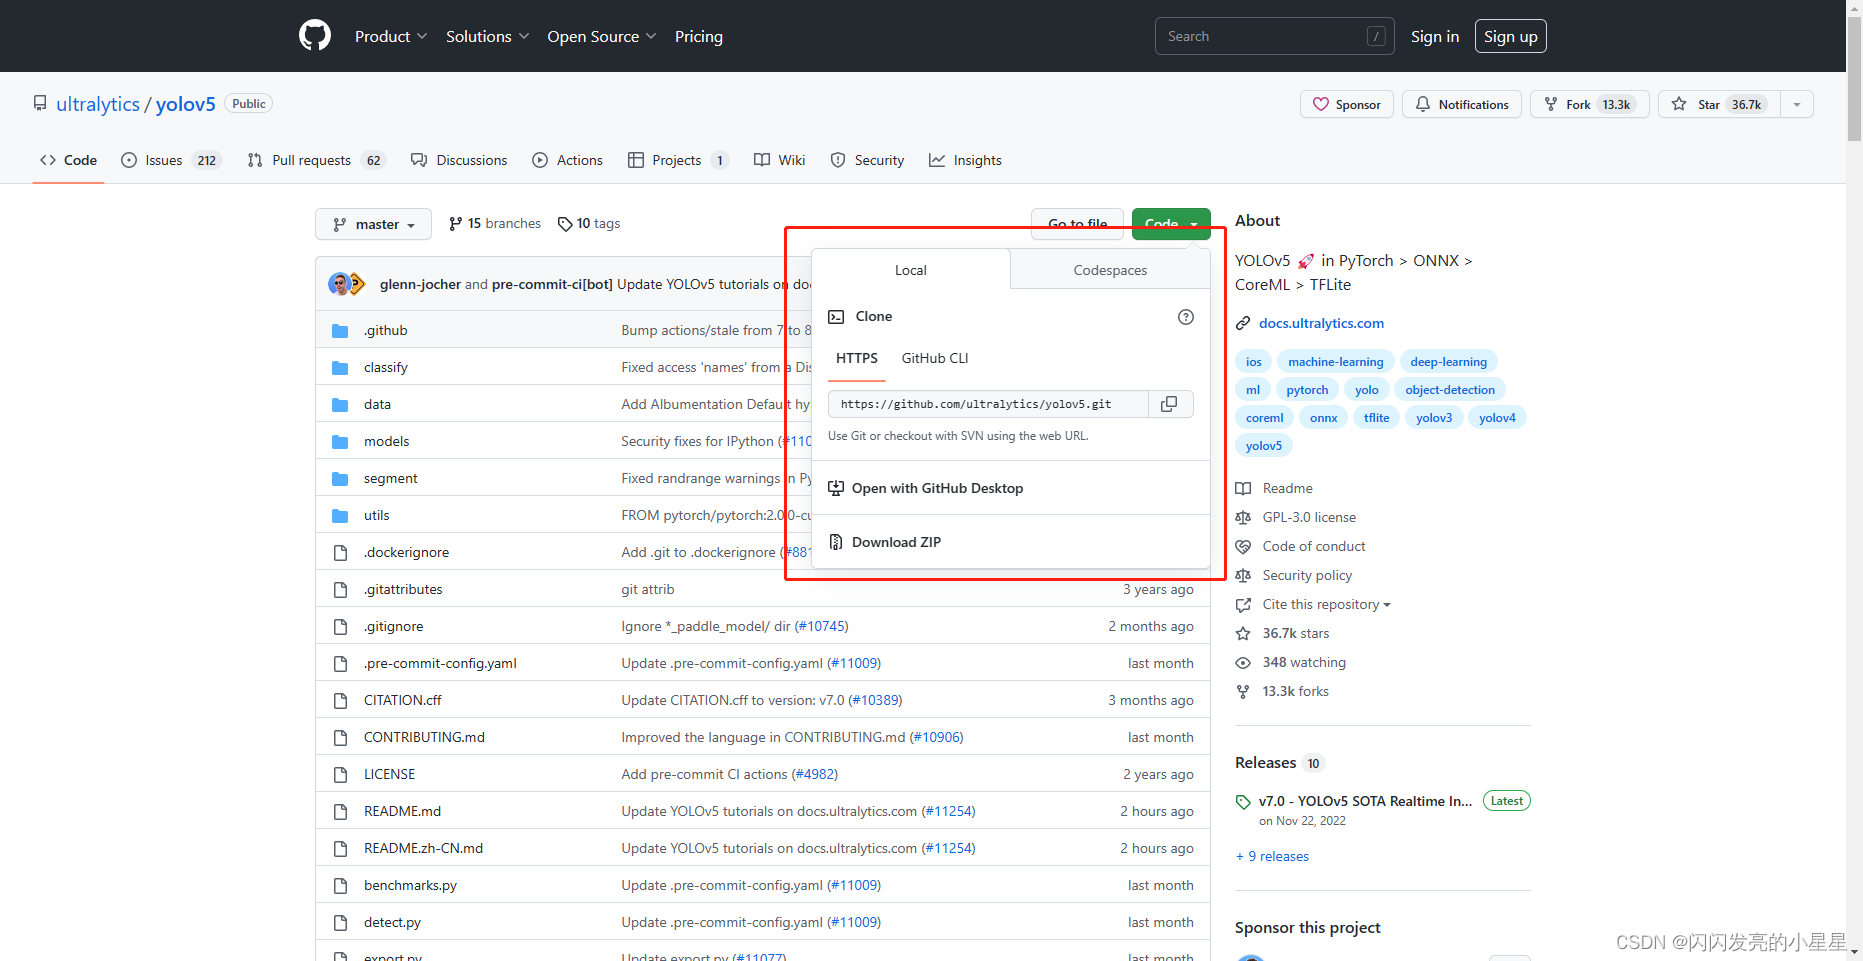Click the Download ZIP archive icon
The height and width of the screenshot is (961, 1863).
[836, 542]
